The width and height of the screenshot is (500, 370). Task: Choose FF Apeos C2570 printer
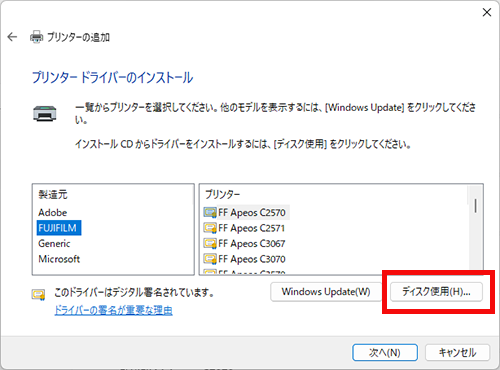(x=252, y=212)
